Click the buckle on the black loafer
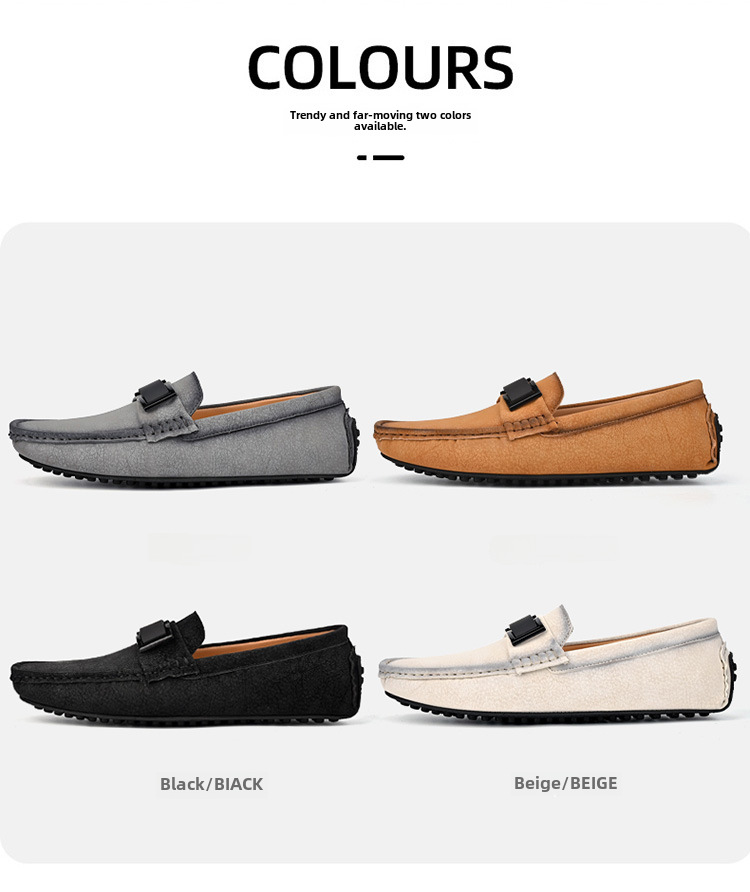Image resolution: width=750 pixels, height=892 pixels. coord(155,634)
